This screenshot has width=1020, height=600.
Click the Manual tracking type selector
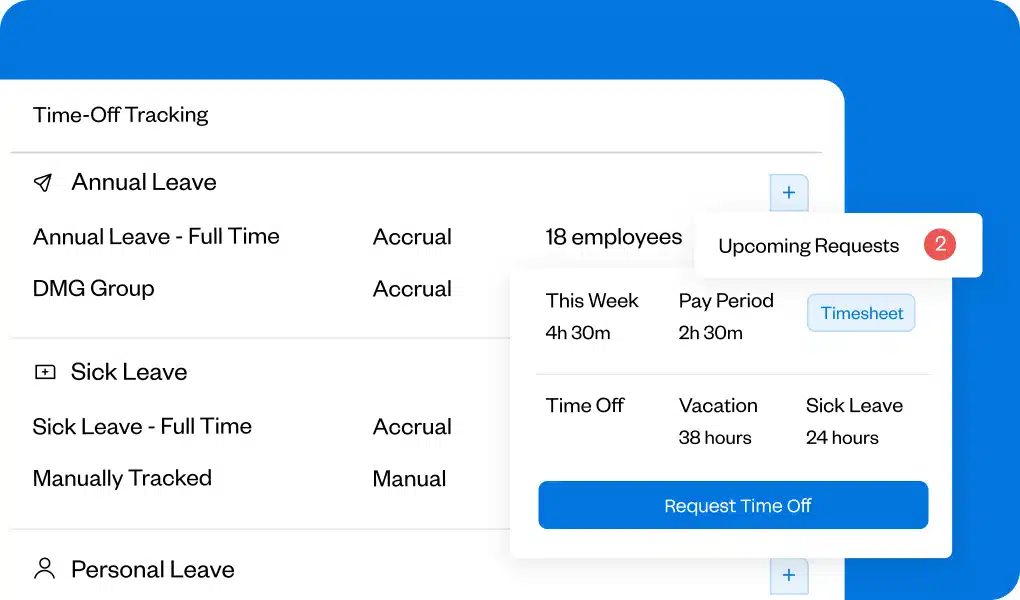coord(409,478)
